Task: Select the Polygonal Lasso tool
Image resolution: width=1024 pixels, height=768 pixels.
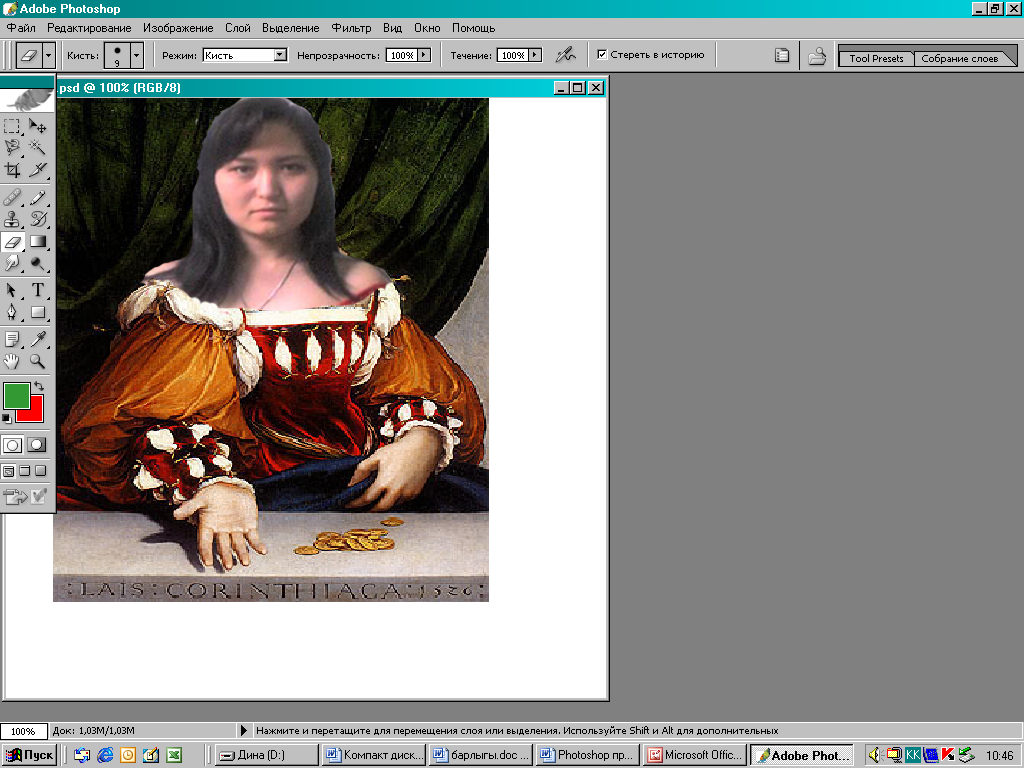Action: point(12,148)
